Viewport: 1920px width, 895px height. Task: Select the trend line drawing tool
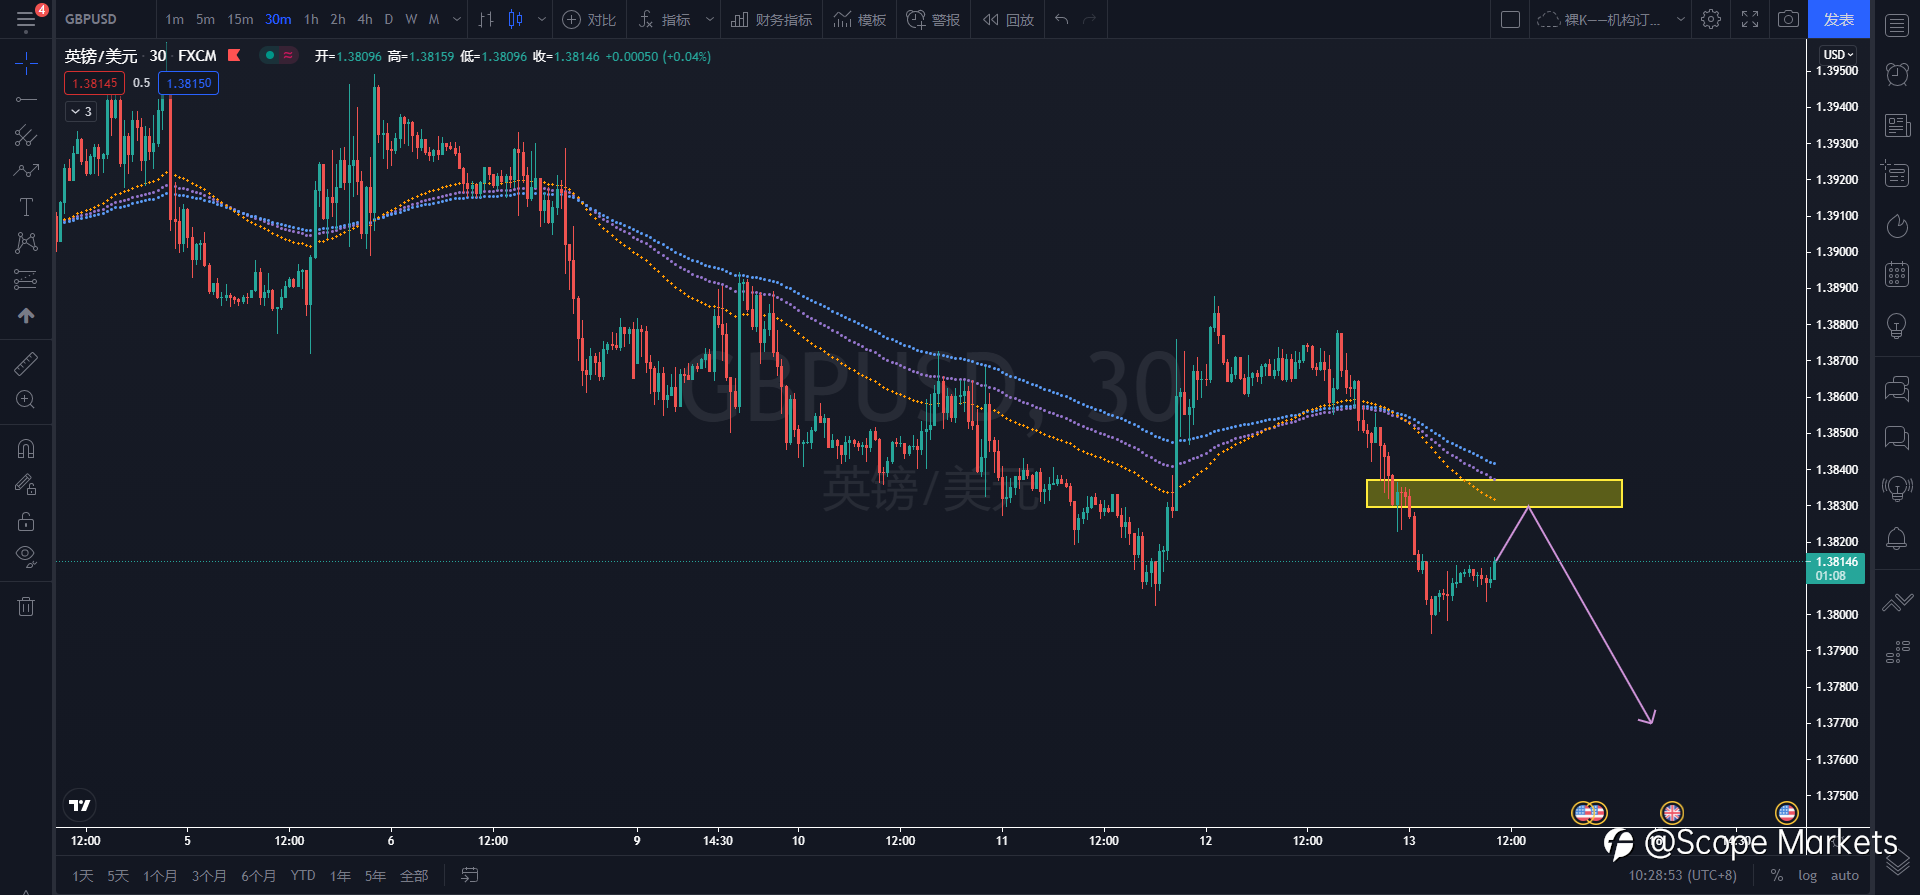tap(26, 99)
